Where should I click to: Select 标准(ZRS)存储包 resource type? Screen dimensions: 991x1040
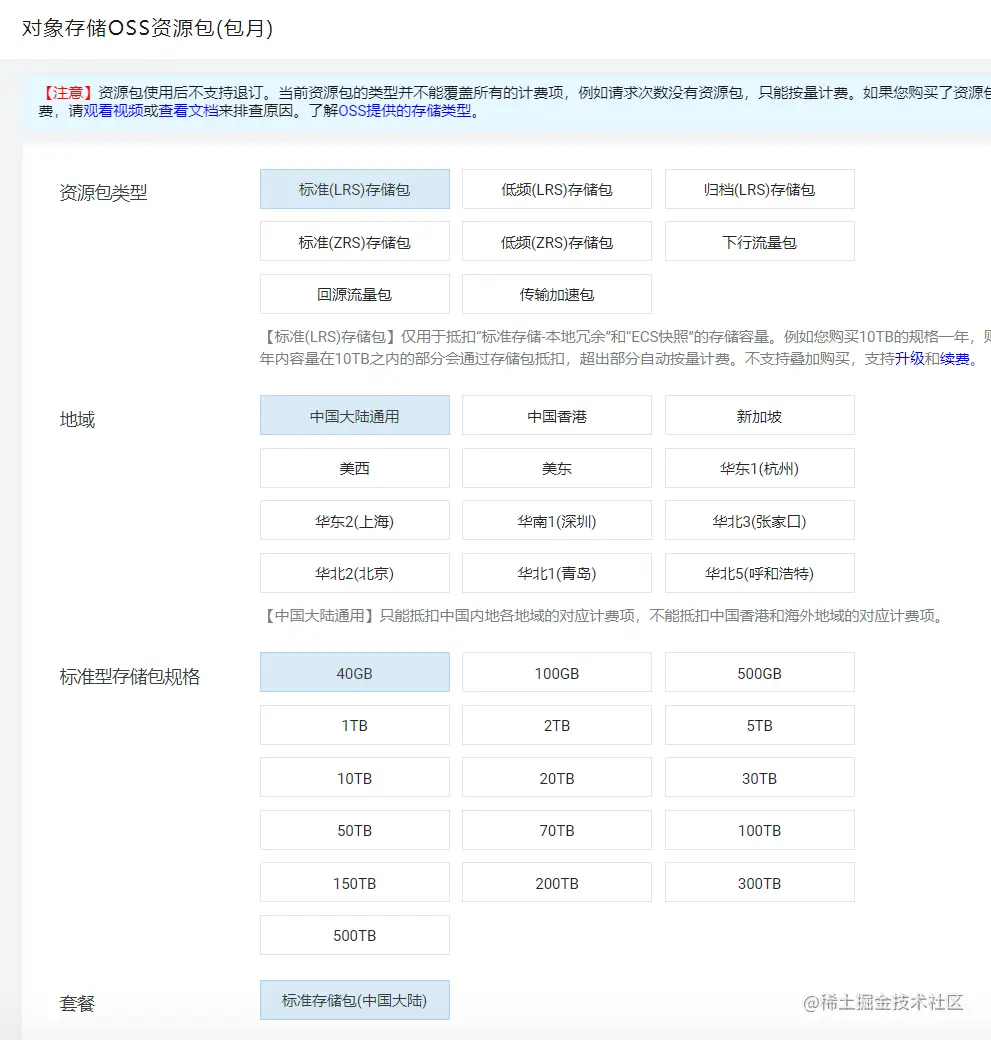click(354, 241)
